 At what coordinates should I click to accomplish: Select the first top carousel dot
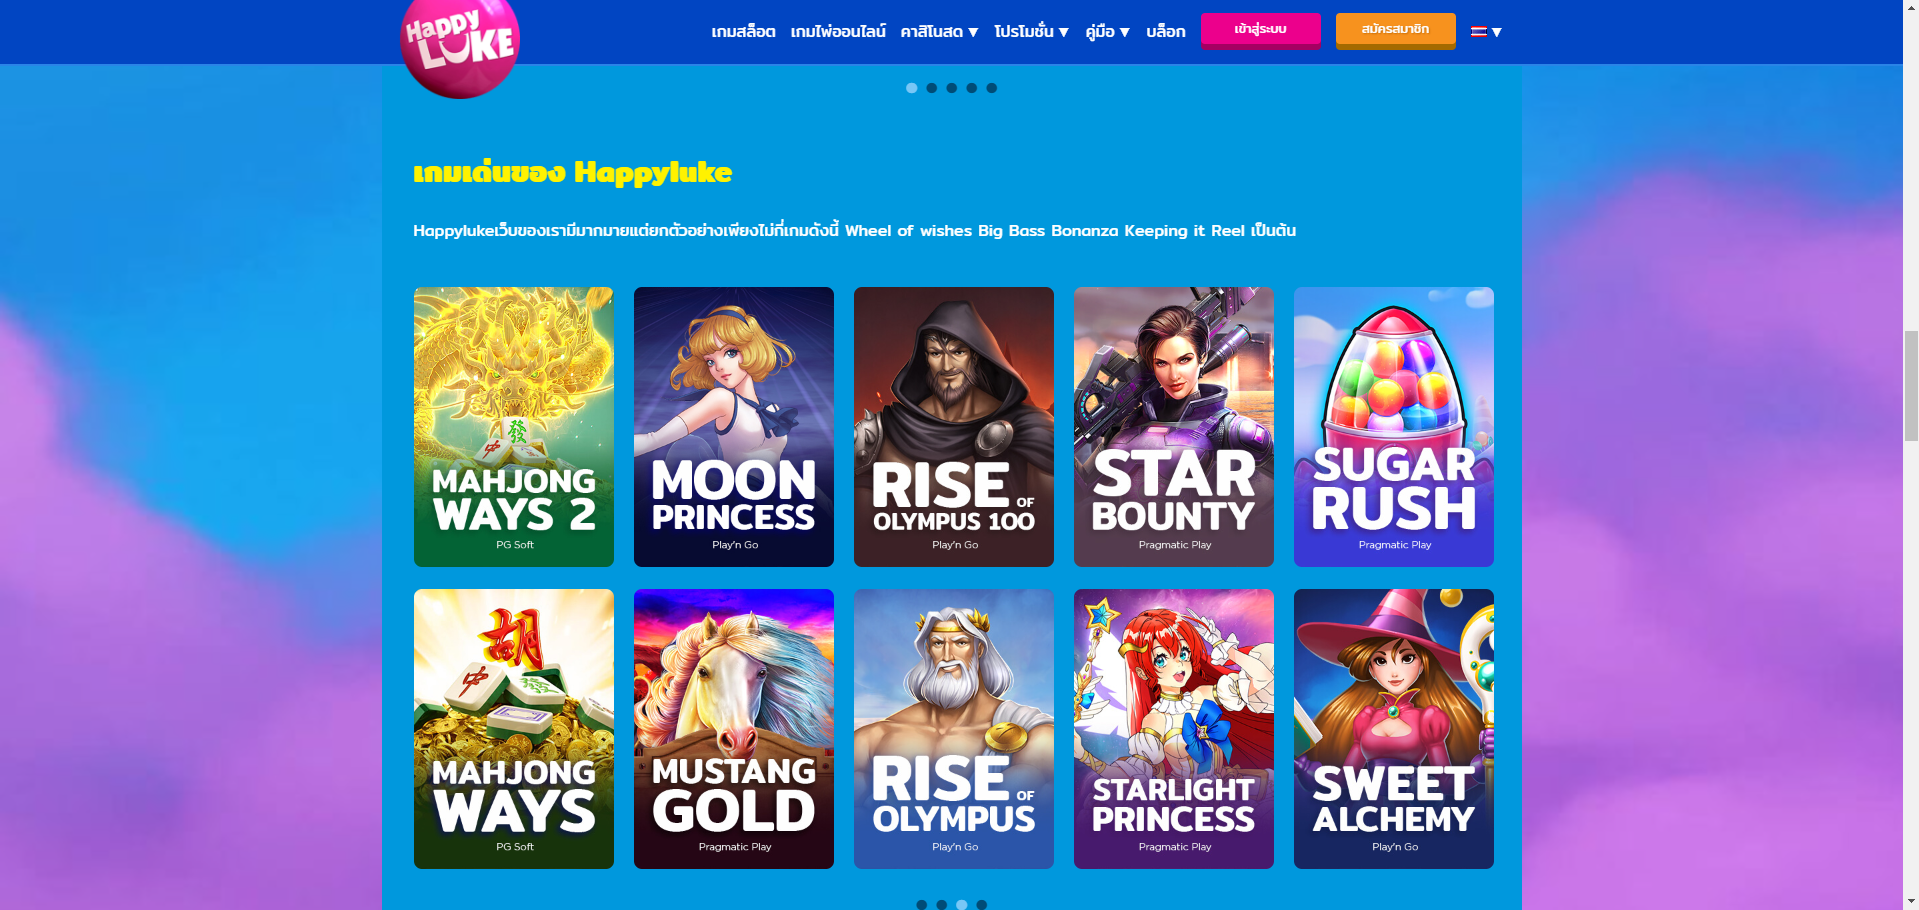coord(911,88)
